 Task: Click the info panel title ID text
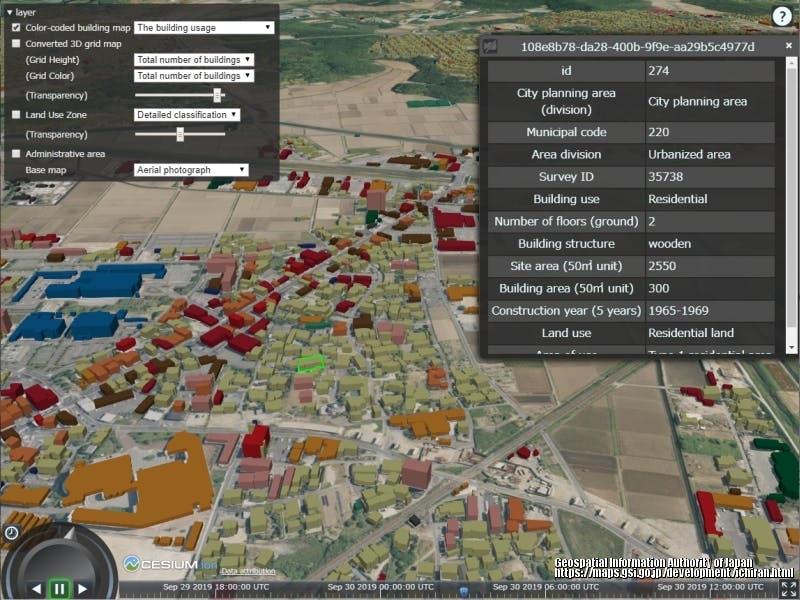[x=637, y=47]
